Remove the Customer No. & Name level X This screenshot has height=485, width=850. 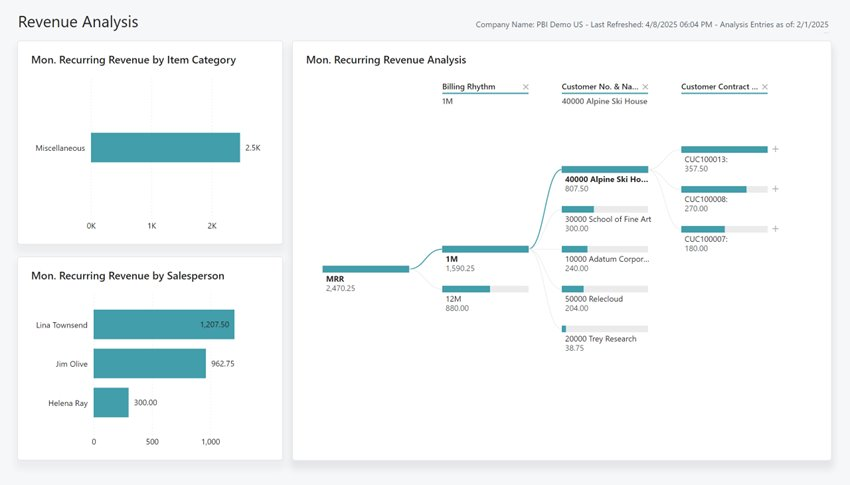click(x=645, y=87)
